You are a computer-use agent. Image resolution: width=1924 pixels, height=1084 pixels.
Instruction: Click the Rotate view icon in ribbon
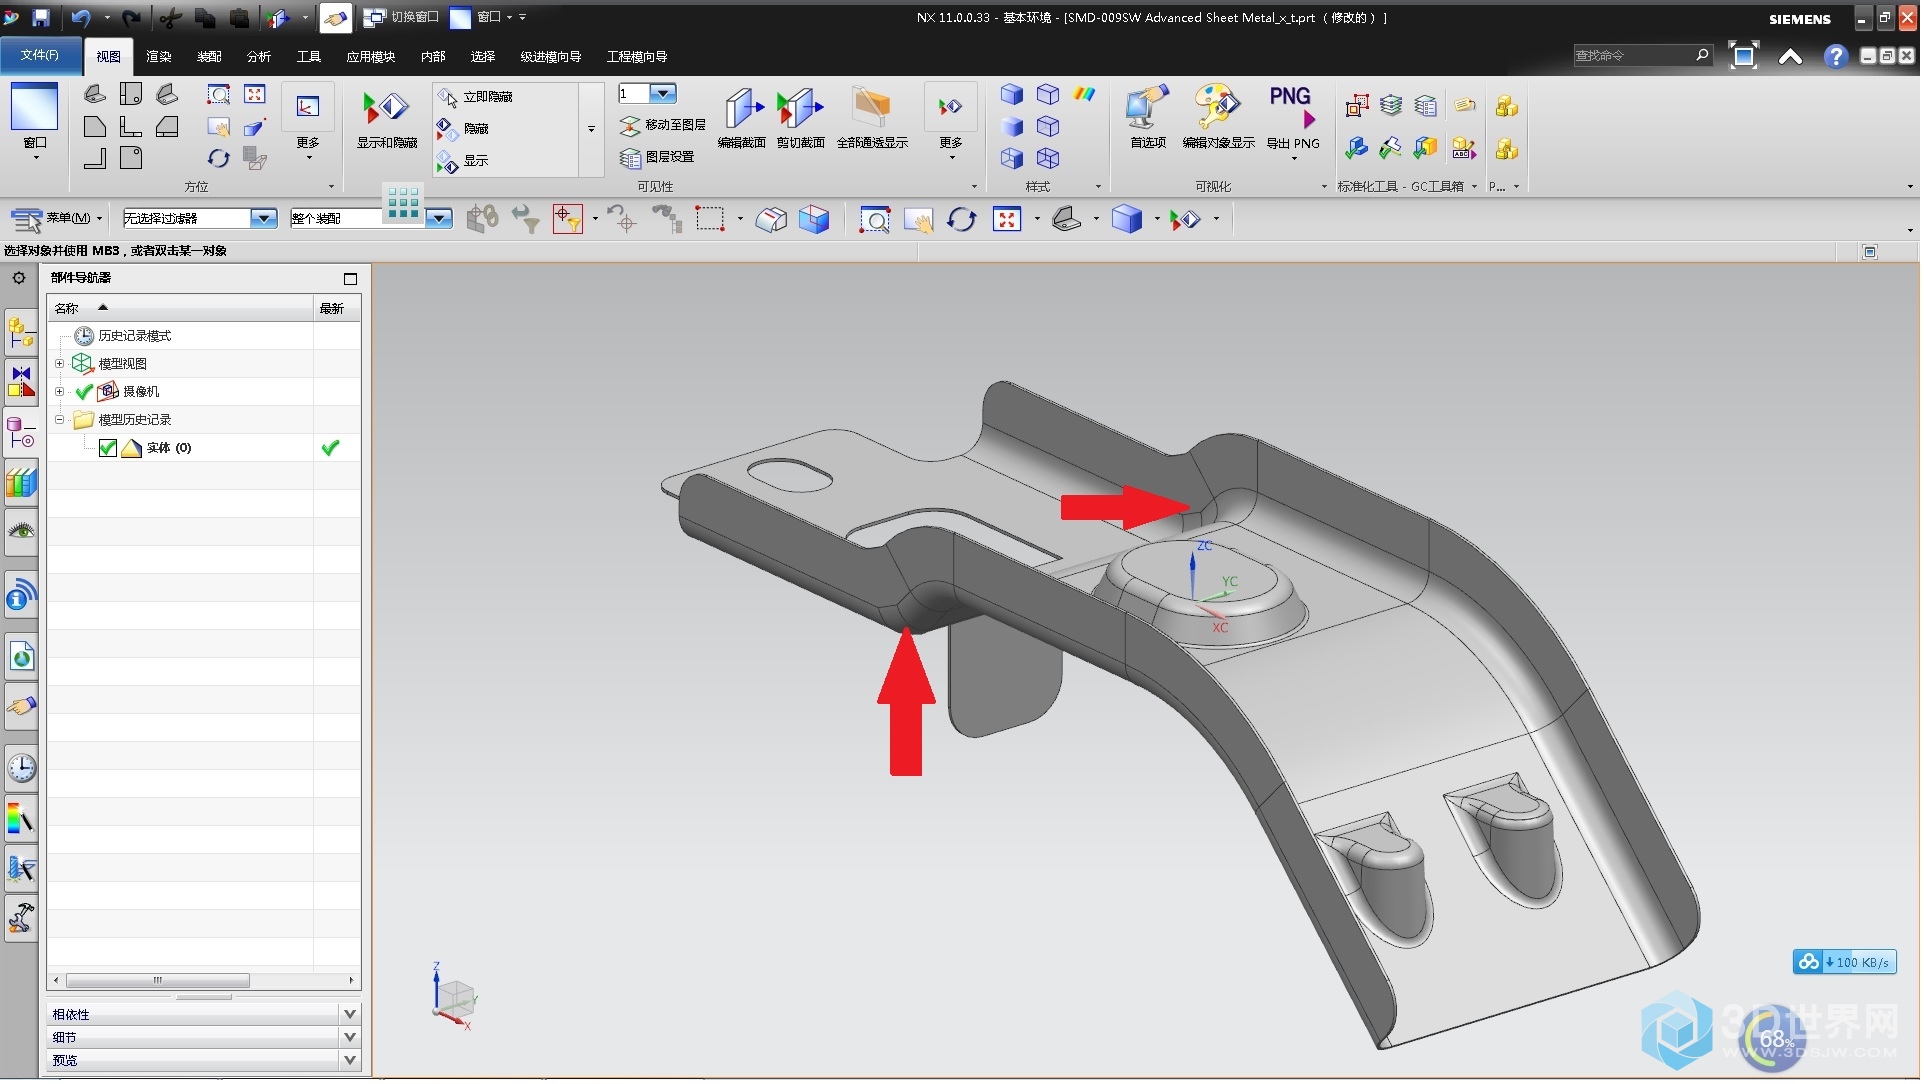click(218, 159)
